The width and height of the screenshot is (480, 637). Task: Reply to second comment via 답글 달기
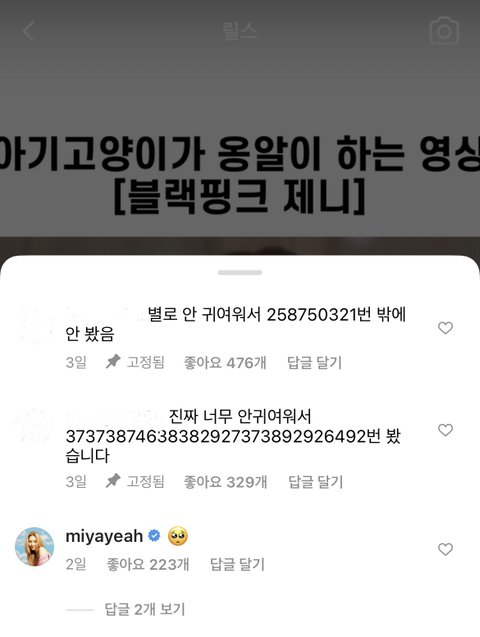pos(316,482)
